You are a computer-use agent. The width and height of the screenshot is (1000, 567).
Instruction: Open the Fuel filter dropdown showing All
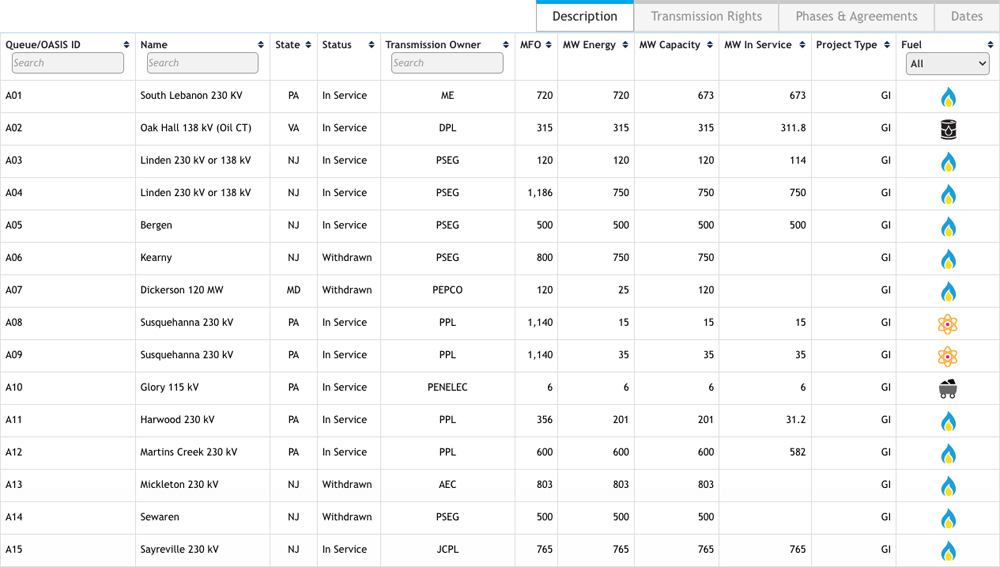pos(946,63)
